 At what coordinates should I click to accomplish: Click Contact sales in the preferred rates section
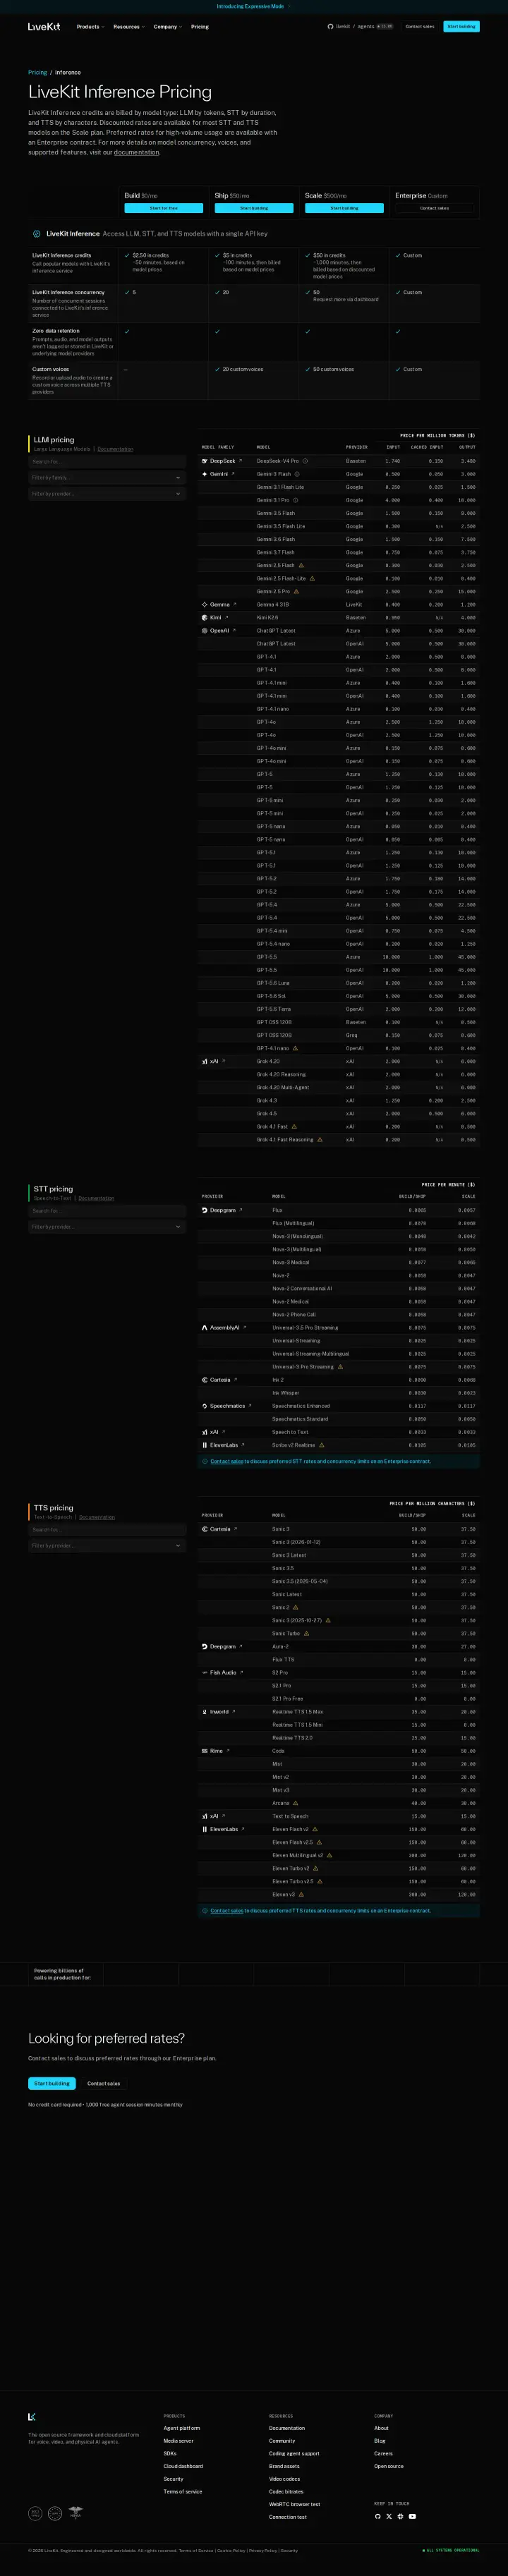click(x=103, y=2083)
